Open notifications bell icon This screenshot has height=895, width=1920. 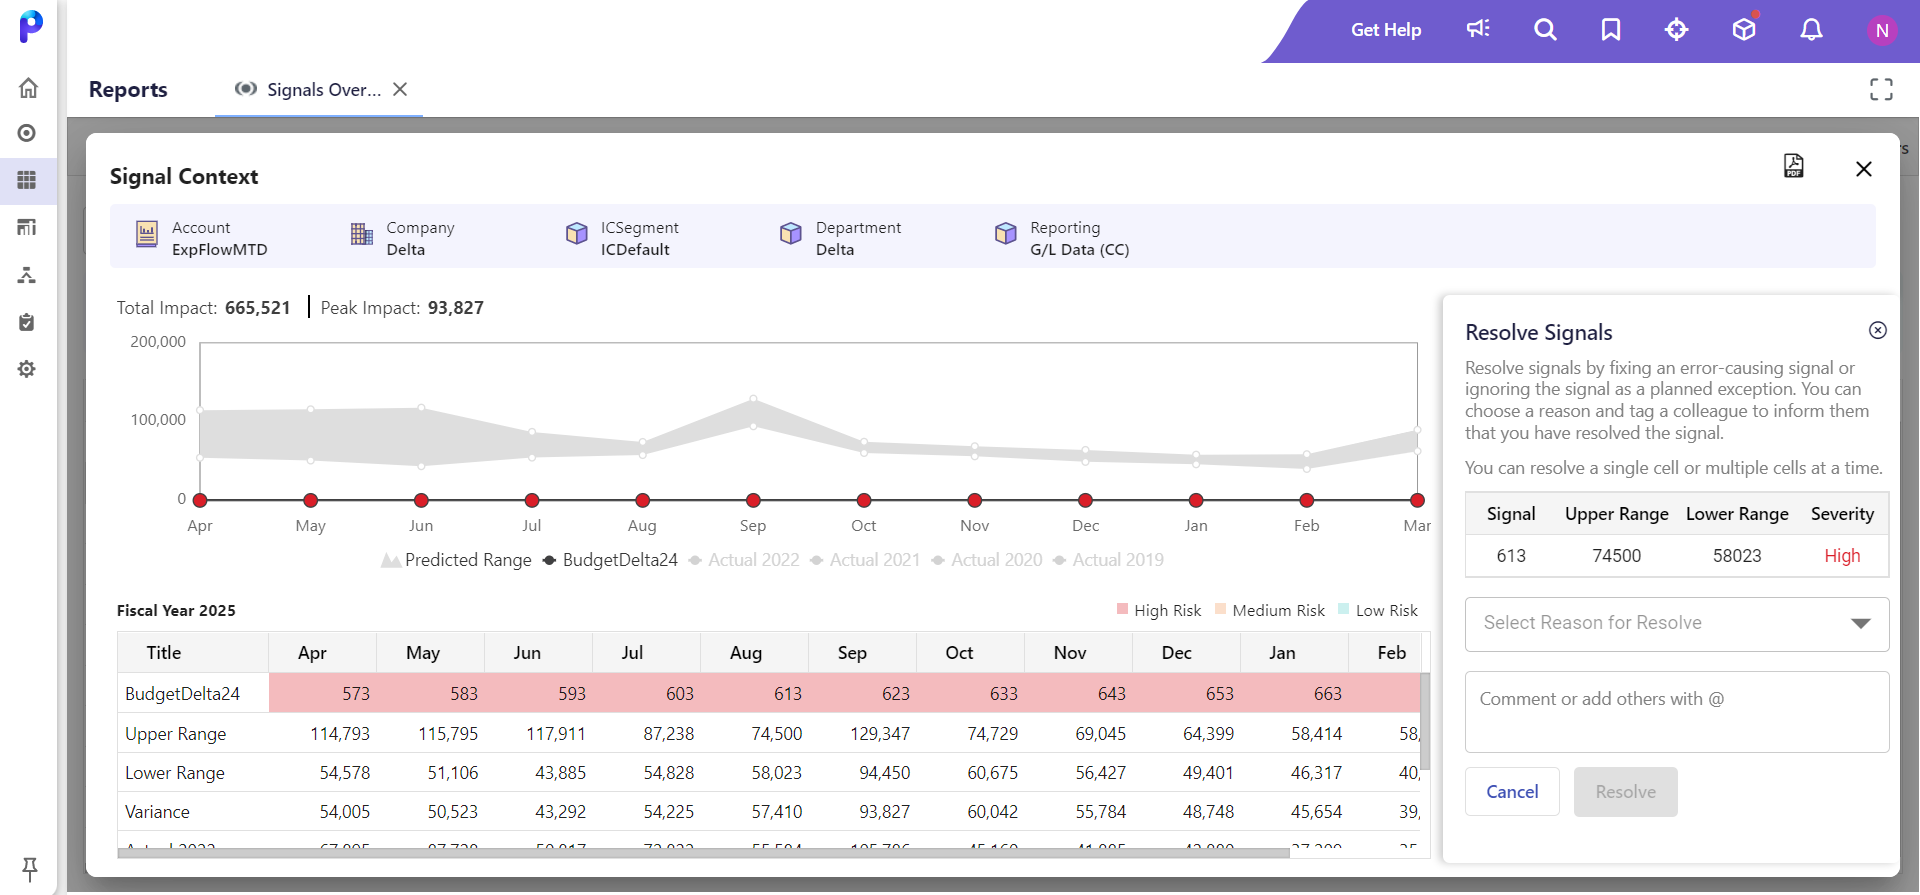pyautogui.click(x=1811, y=30)
